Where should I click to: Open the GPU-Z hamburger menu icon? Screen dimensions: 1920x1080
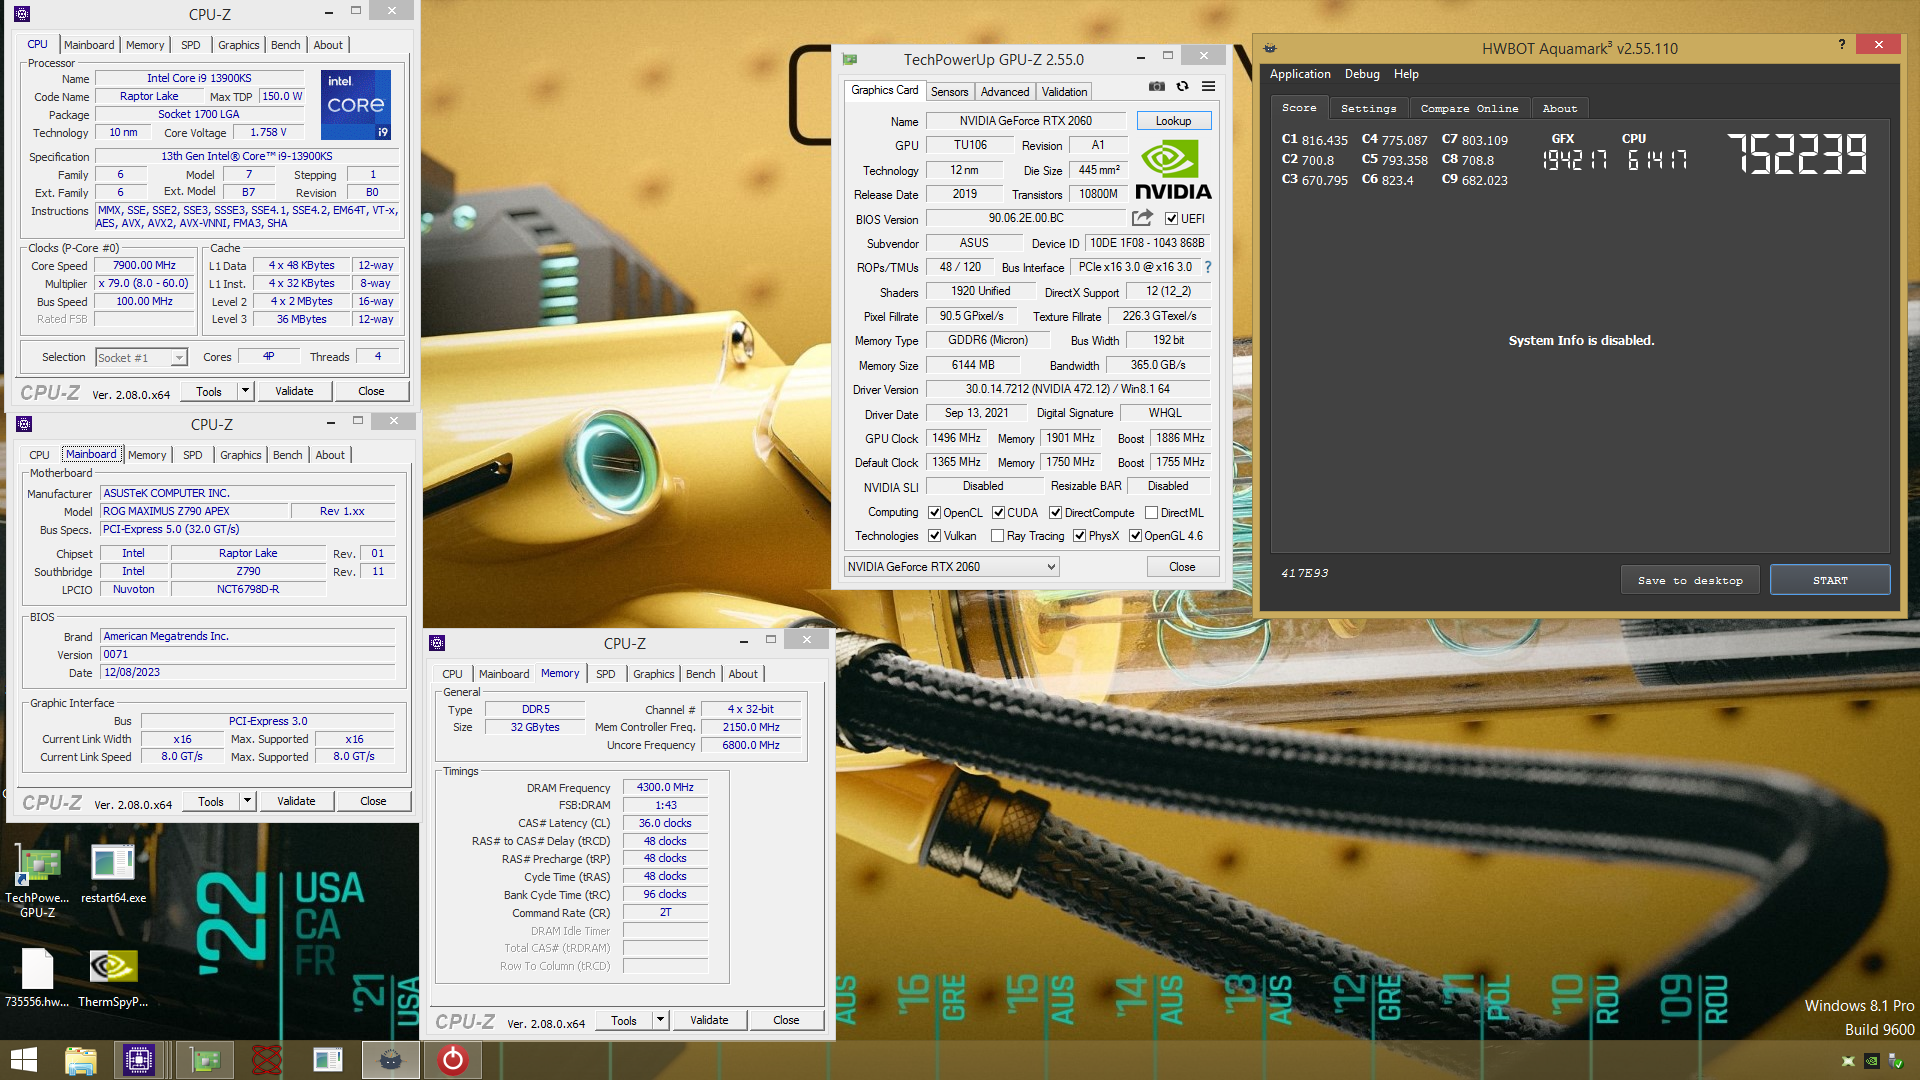point(1208,87)
